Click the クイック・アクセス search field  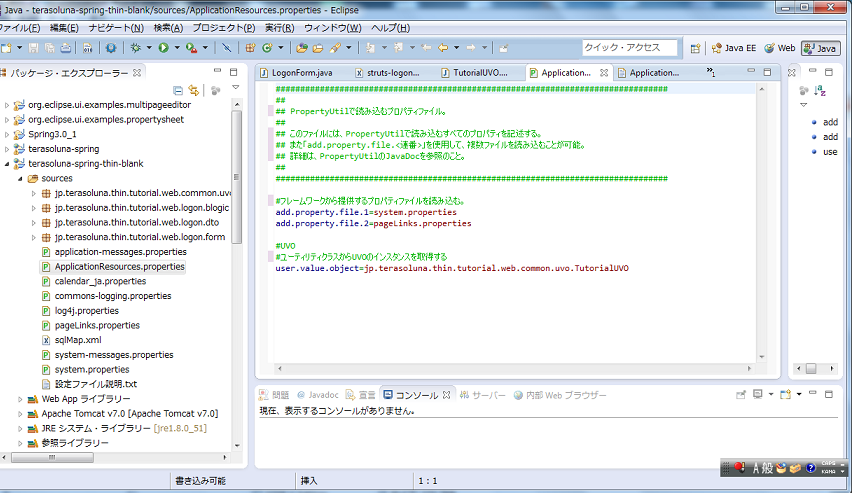630,48
